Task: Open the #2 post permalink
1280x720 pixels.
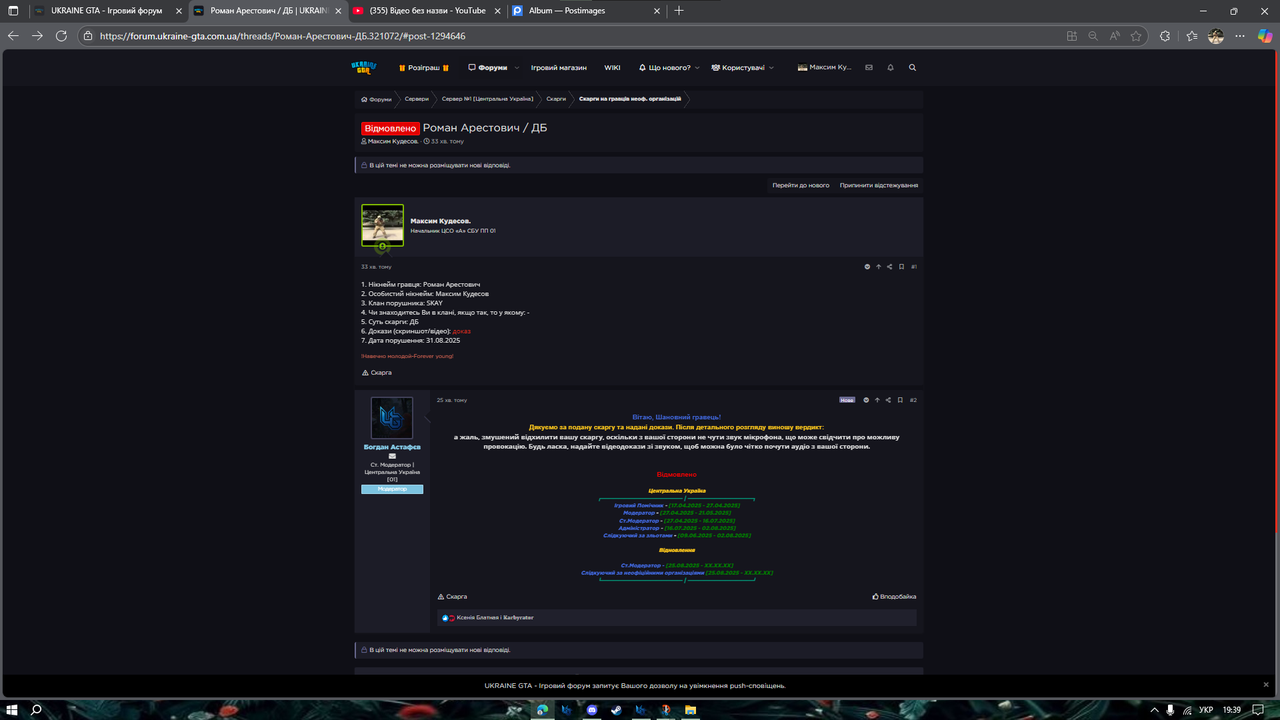Action: click(913, 400)
